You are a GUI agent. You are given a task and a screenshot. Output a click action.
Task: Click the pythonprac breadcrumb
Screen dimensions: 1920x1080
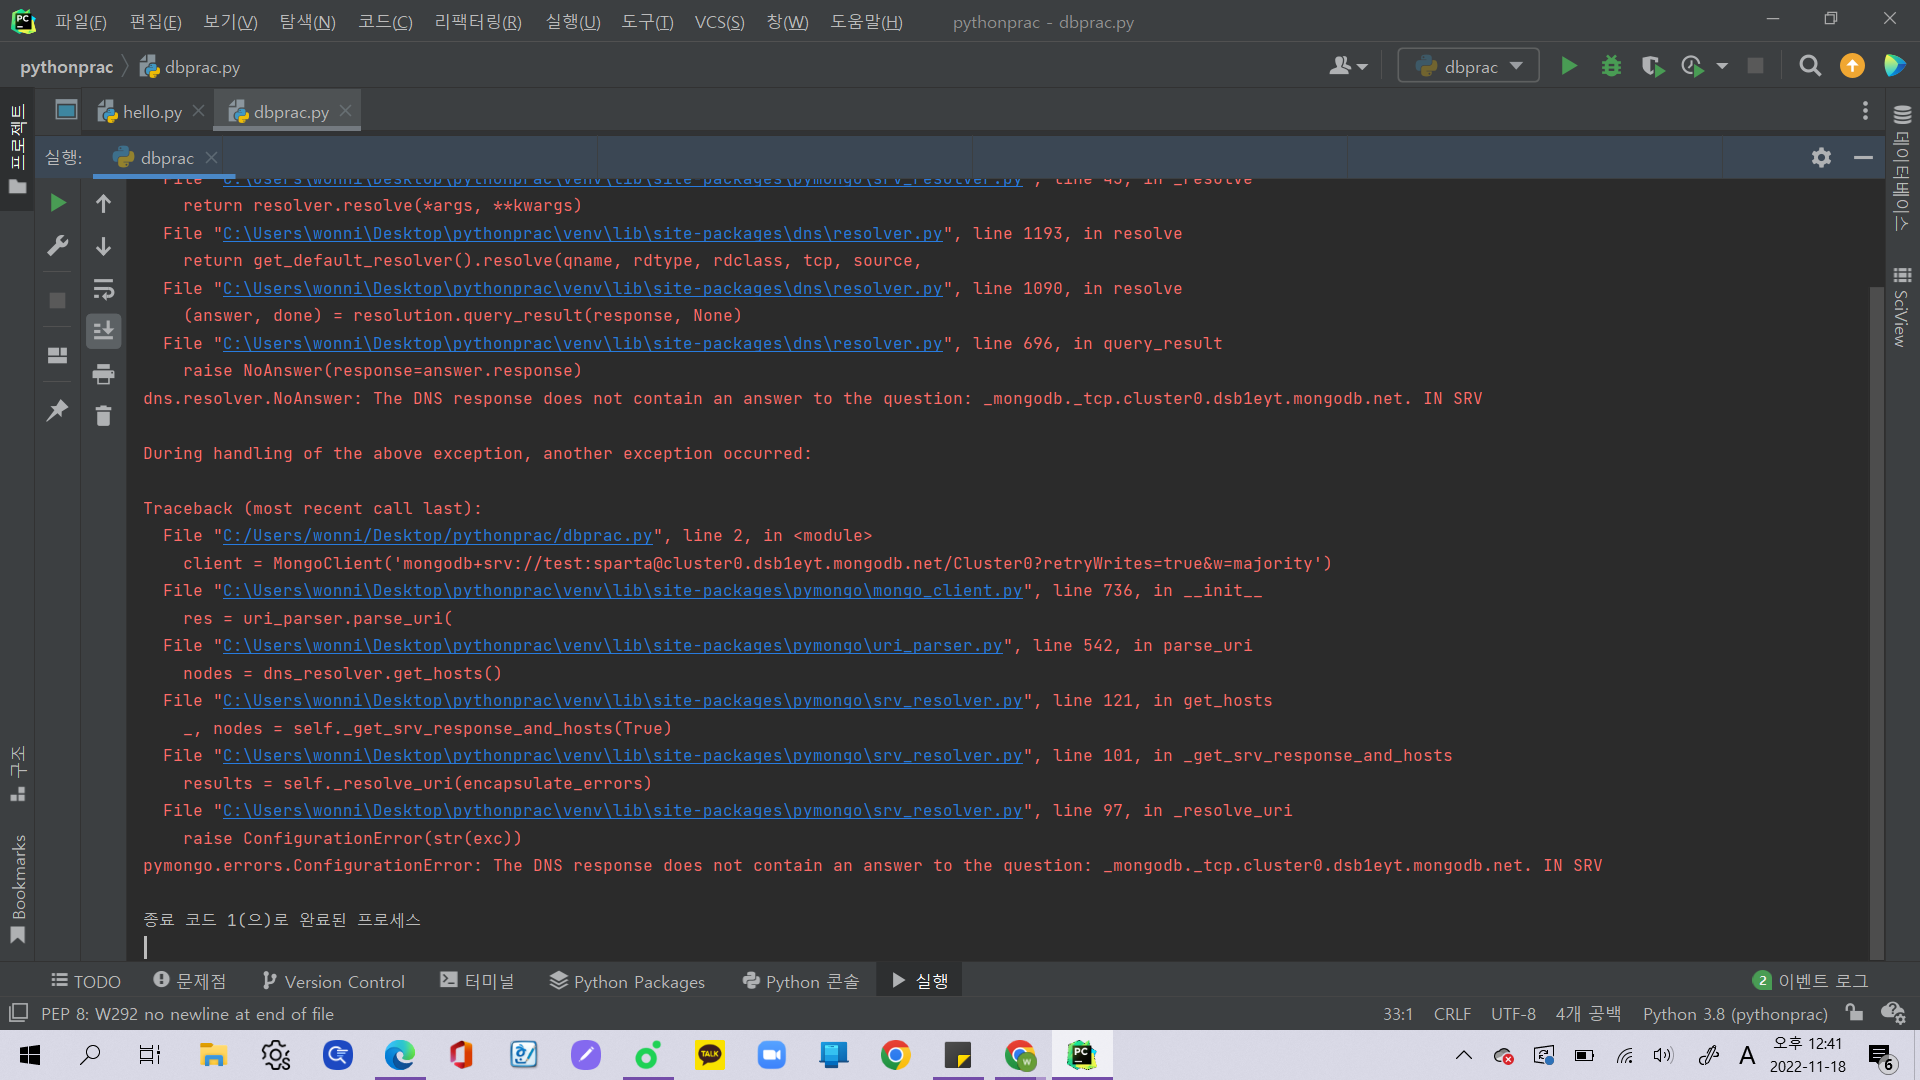66,67
